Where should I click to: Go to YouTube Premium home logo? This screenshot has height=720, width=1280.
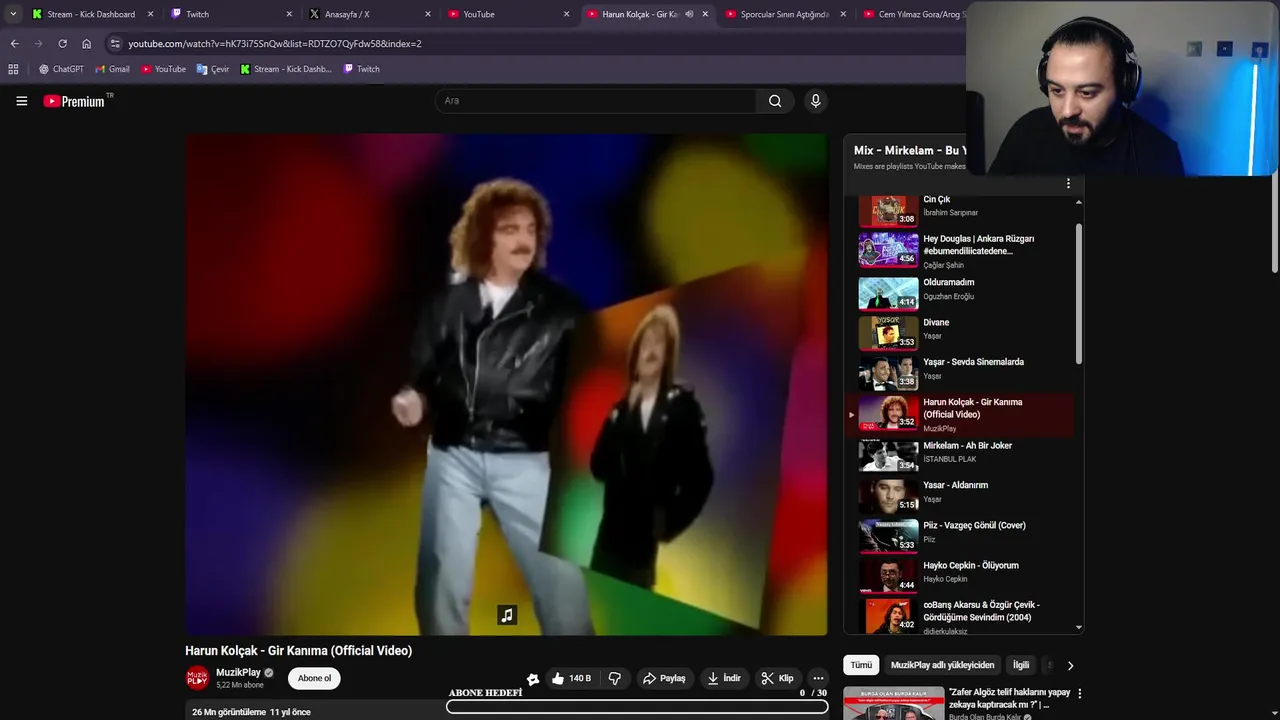[74, 101]
